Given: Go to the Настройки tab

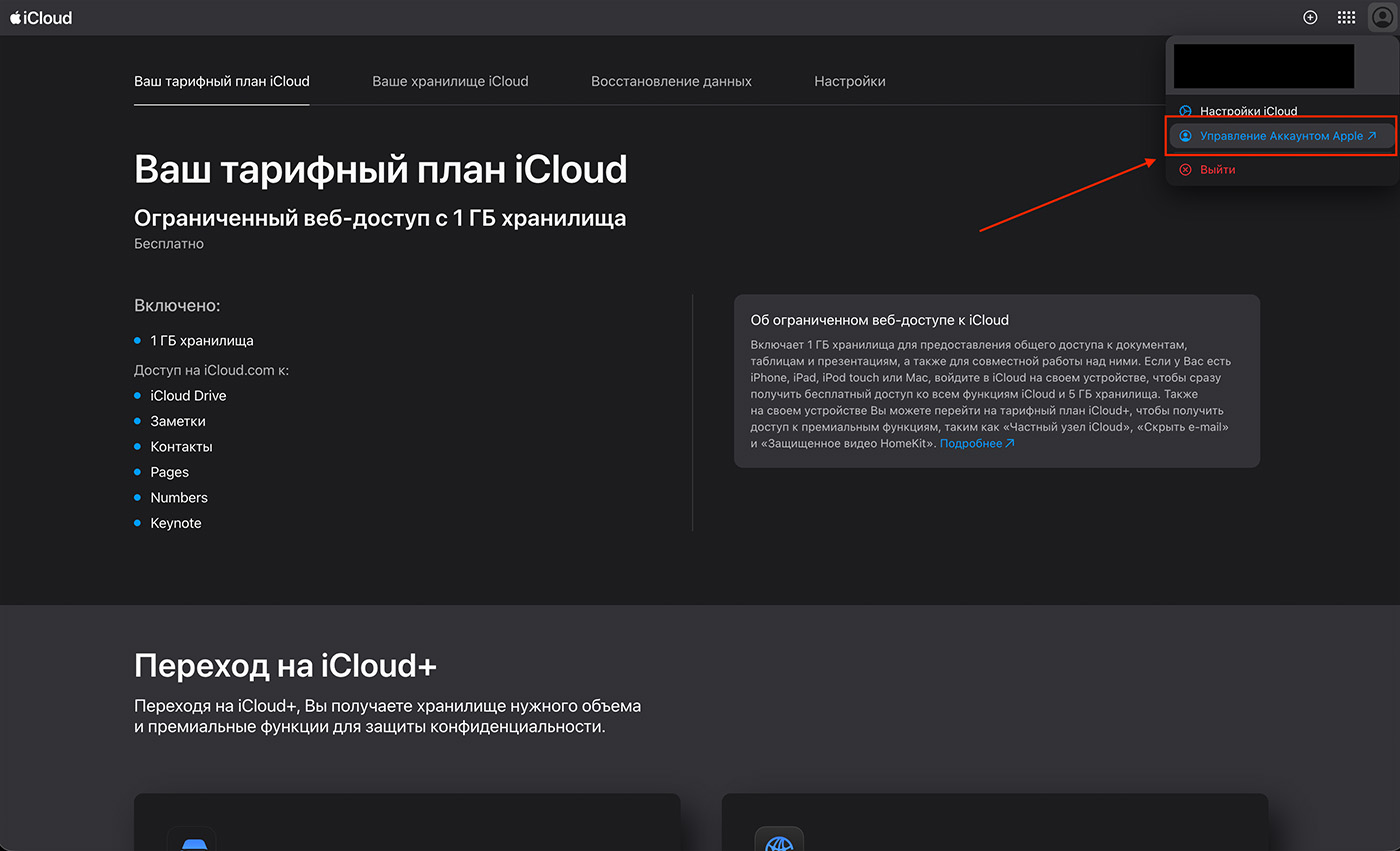Looking at the screenshot, I should point(849,81).
